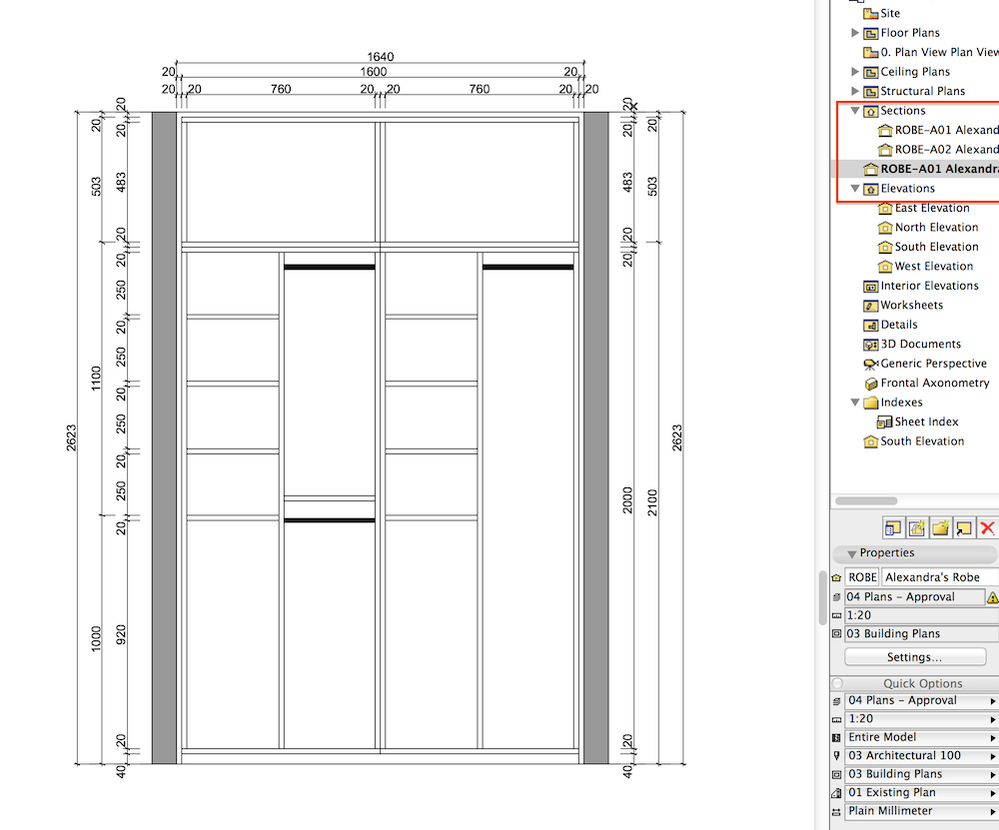The image size is (999, 830).
Task: Expand the Floor Plans tree branch
Action: (x=855, y=32)
